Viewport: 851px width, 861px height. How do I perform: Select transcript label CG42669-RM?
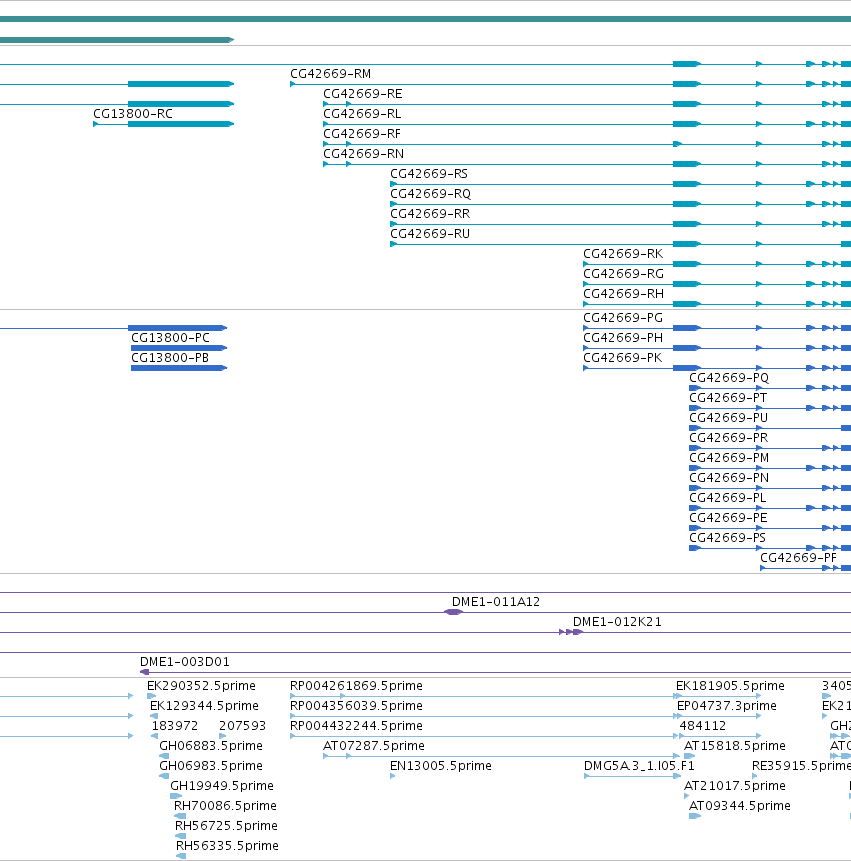[331, 74]
